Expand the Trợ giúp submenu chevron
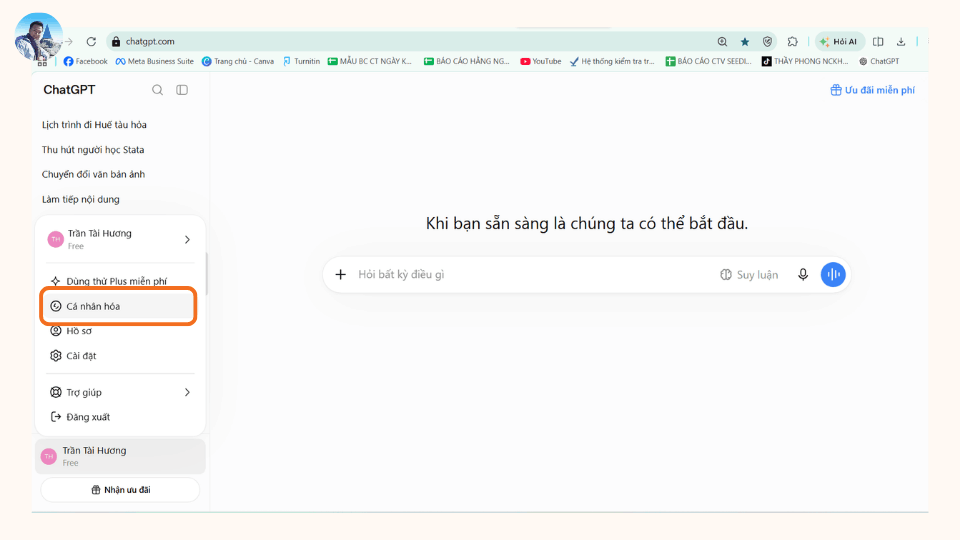The image size is (960, 540). click(187, 392)
